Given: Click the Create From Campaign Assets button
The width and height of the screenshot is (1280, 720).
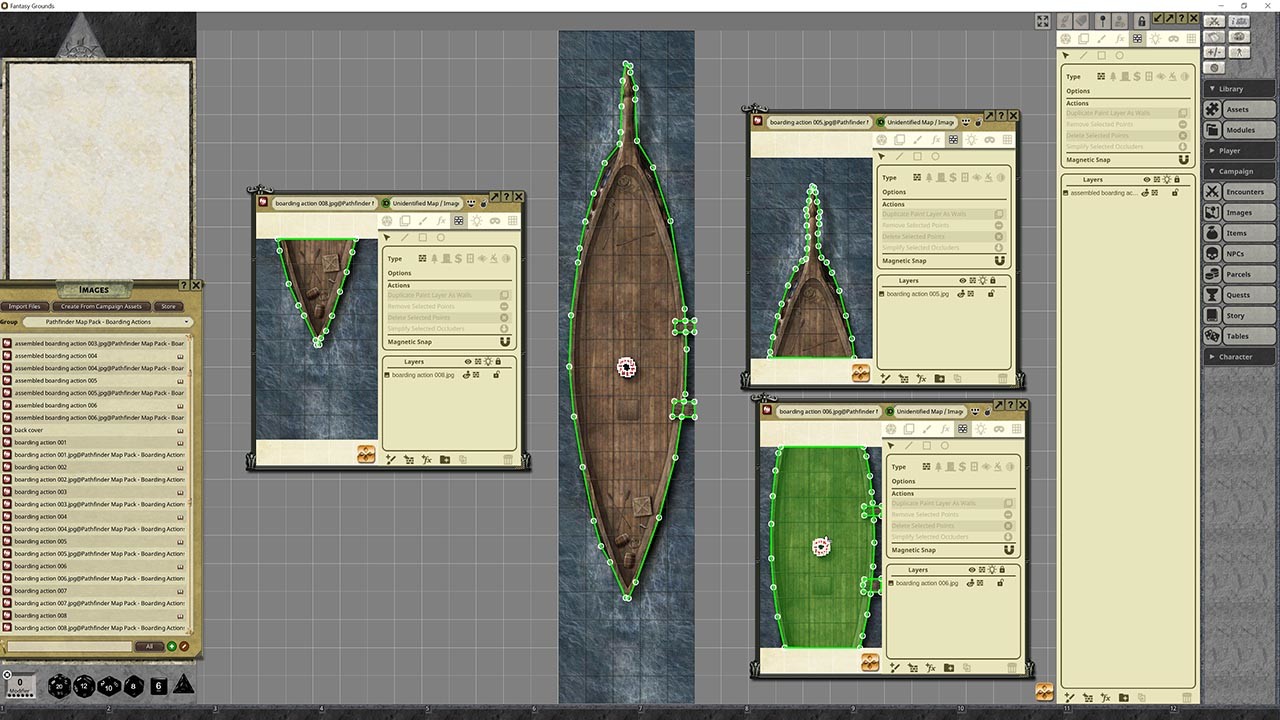Looking at the screenshot, I should [x=100, y=306].
